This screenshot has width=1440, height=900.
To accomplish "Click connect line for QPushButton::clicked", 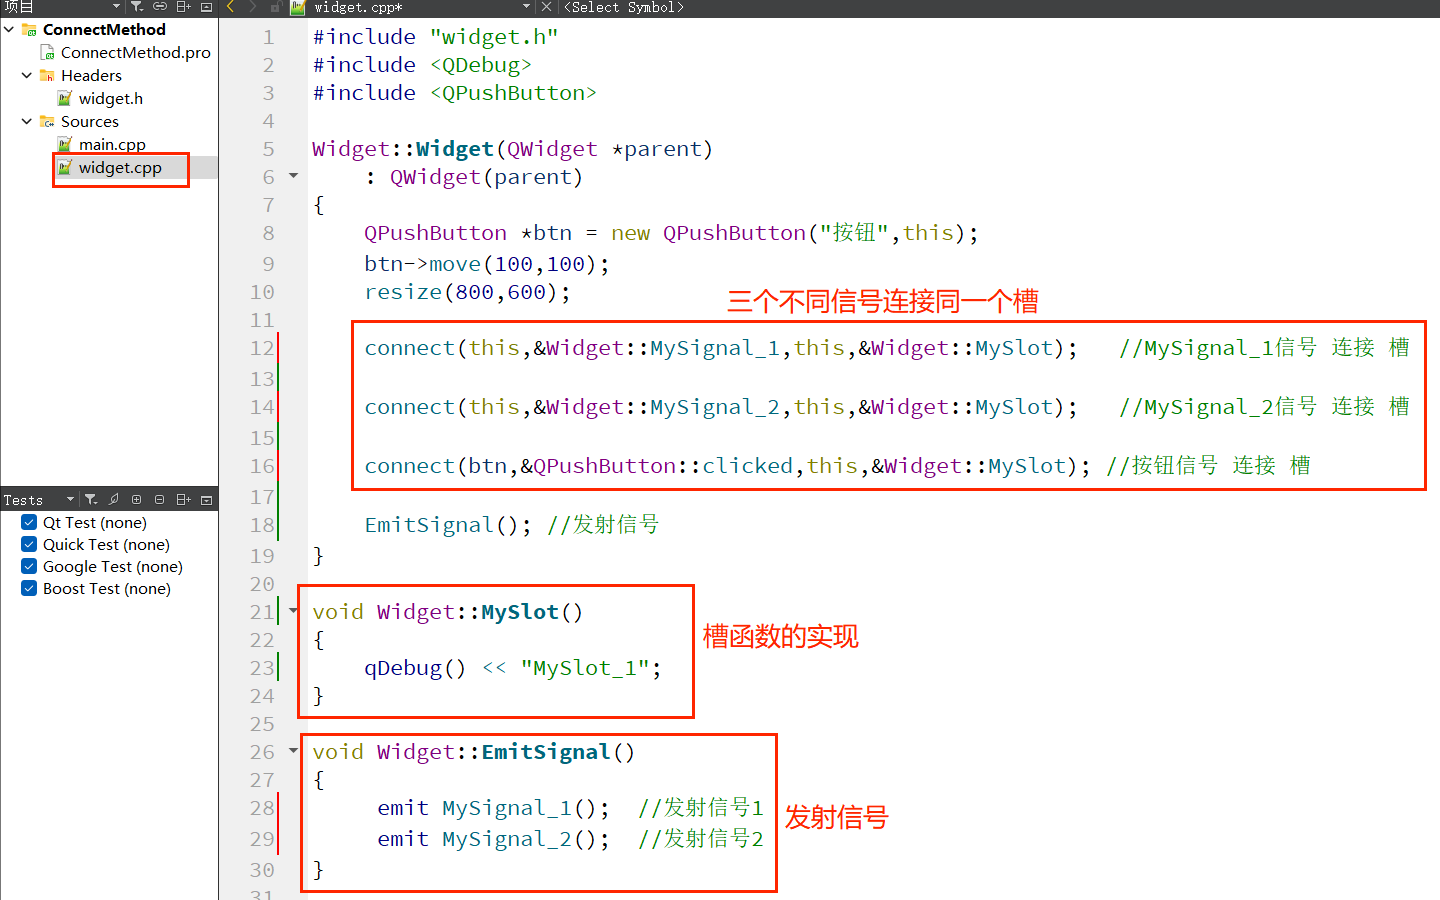I will [728, 466].
